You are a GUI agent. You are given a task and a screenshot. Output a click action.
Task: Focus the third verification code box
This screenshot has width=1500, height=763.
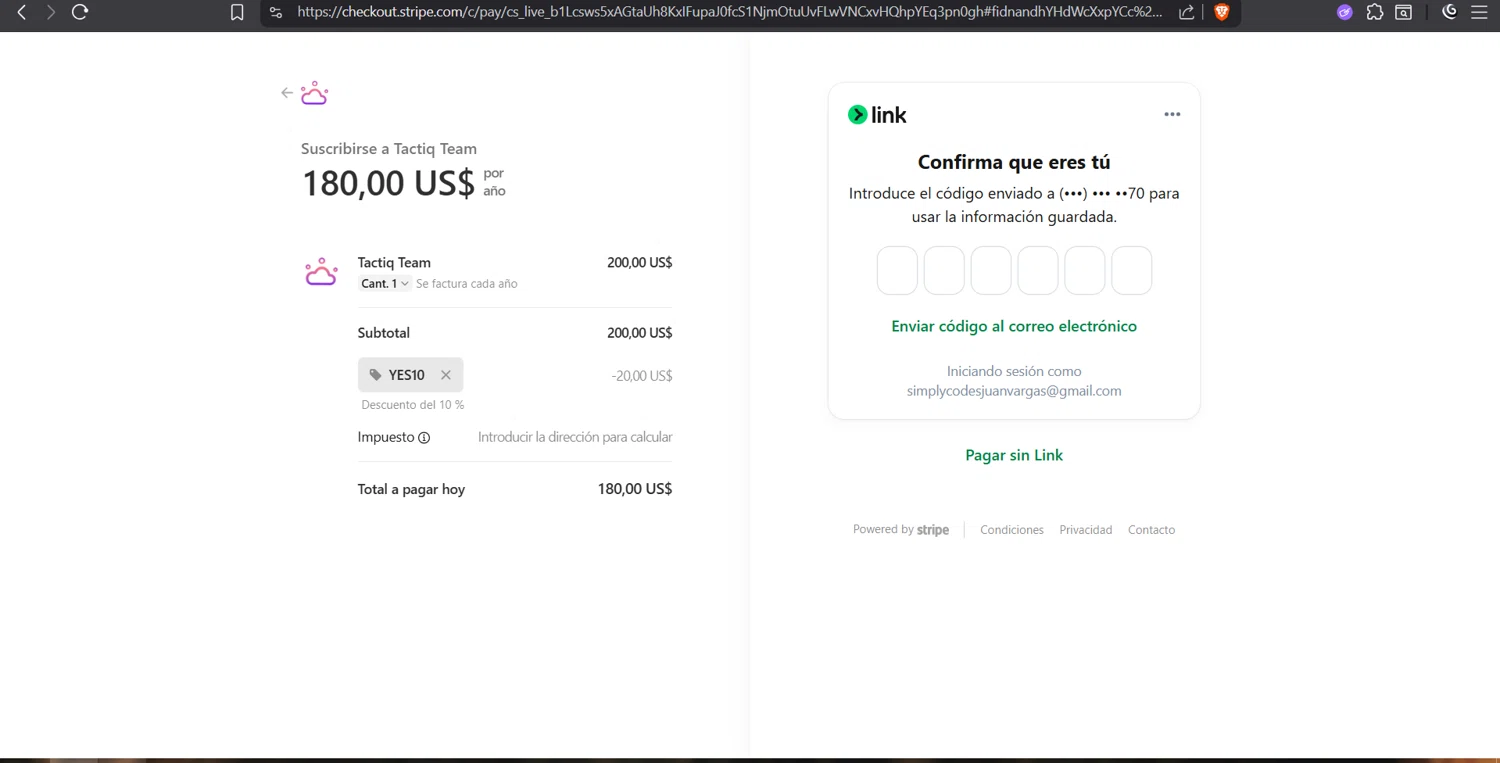tap(991, 271)
